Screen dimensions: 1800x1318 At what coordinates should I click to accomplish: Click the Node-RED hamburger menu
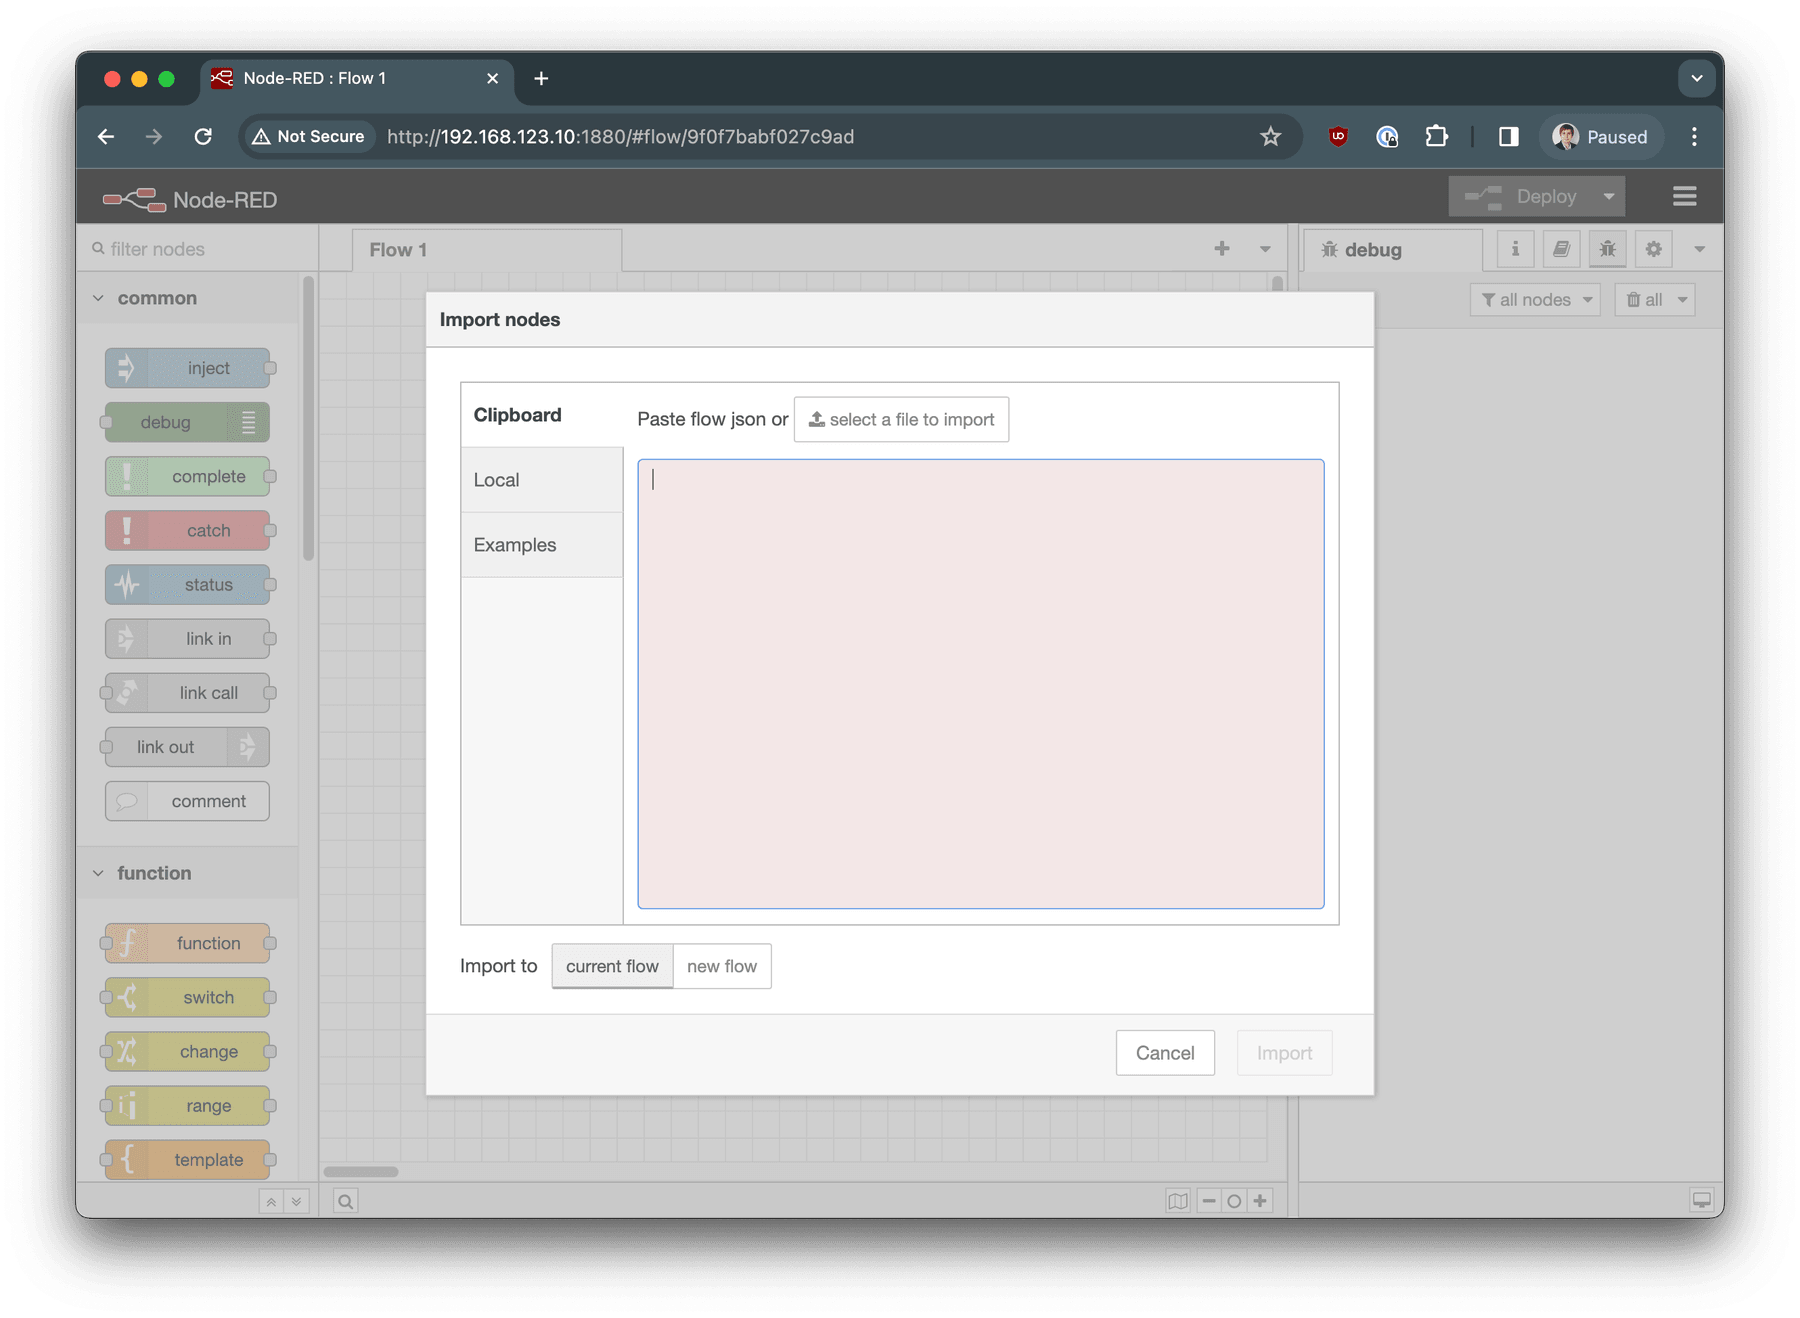click(x=1684, y=196)
